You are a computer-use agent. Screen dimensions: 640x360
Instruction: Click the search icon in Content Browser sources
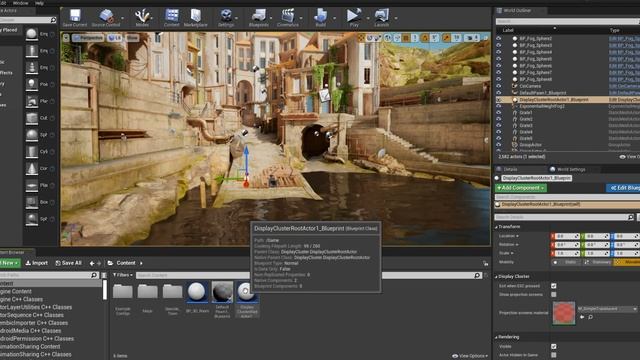pos(94,275)
